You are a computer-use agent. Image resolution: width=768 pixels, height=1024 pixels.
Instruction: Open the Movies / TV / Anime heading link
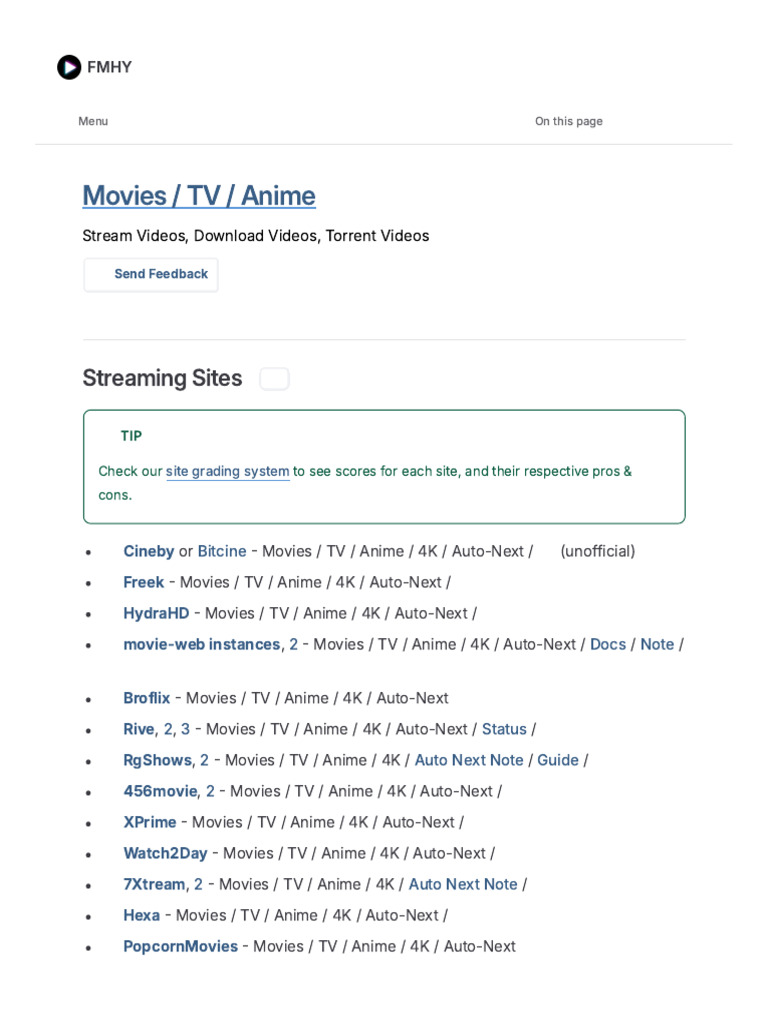(x=199, y=196)
